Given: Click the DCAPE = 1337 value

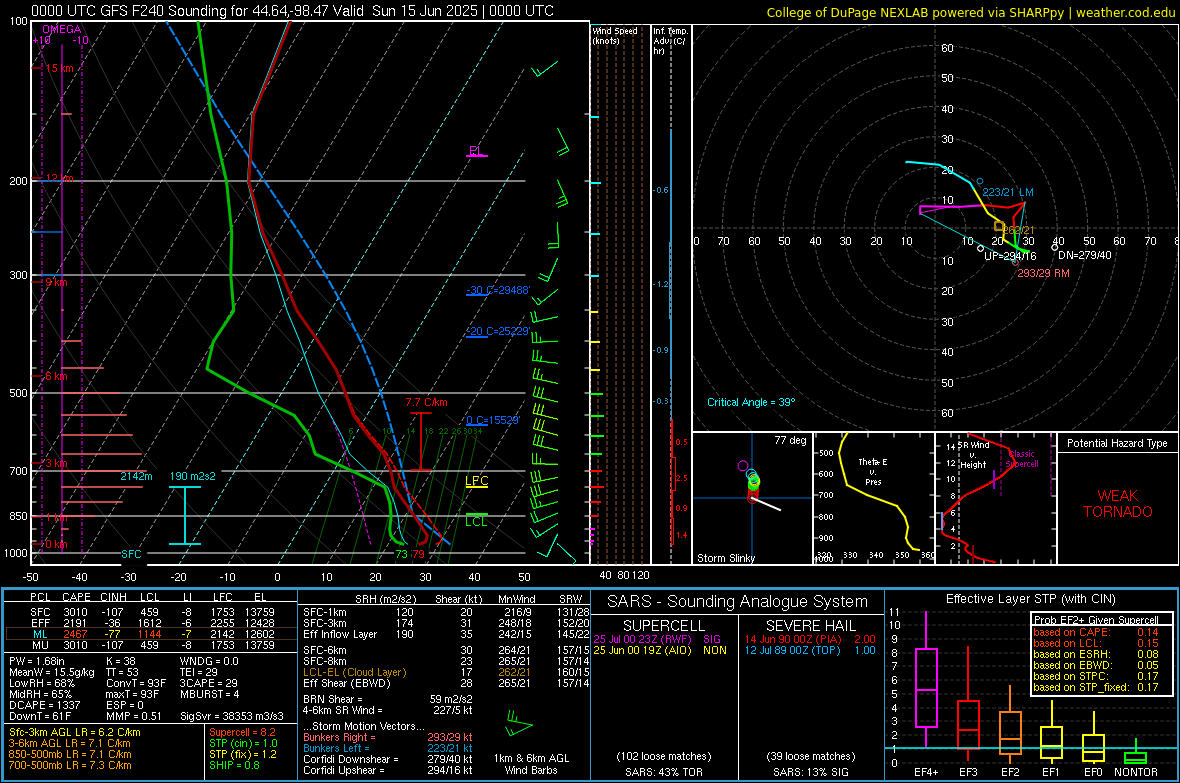Looking at the screenshot, I should [44, 705].
